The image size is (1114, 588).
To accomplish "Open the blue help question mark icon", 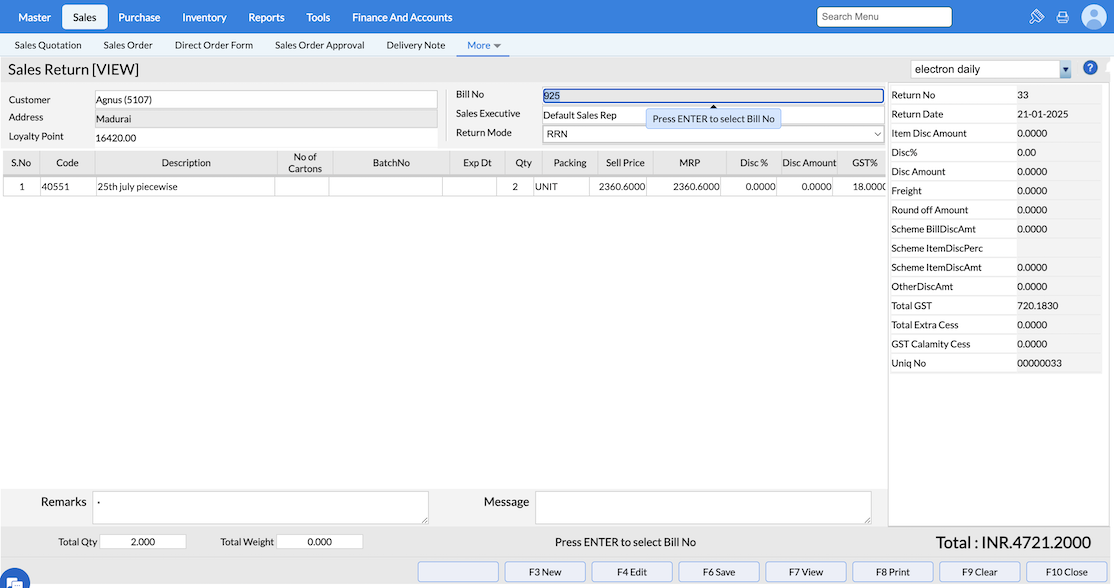I will 1090,68.
